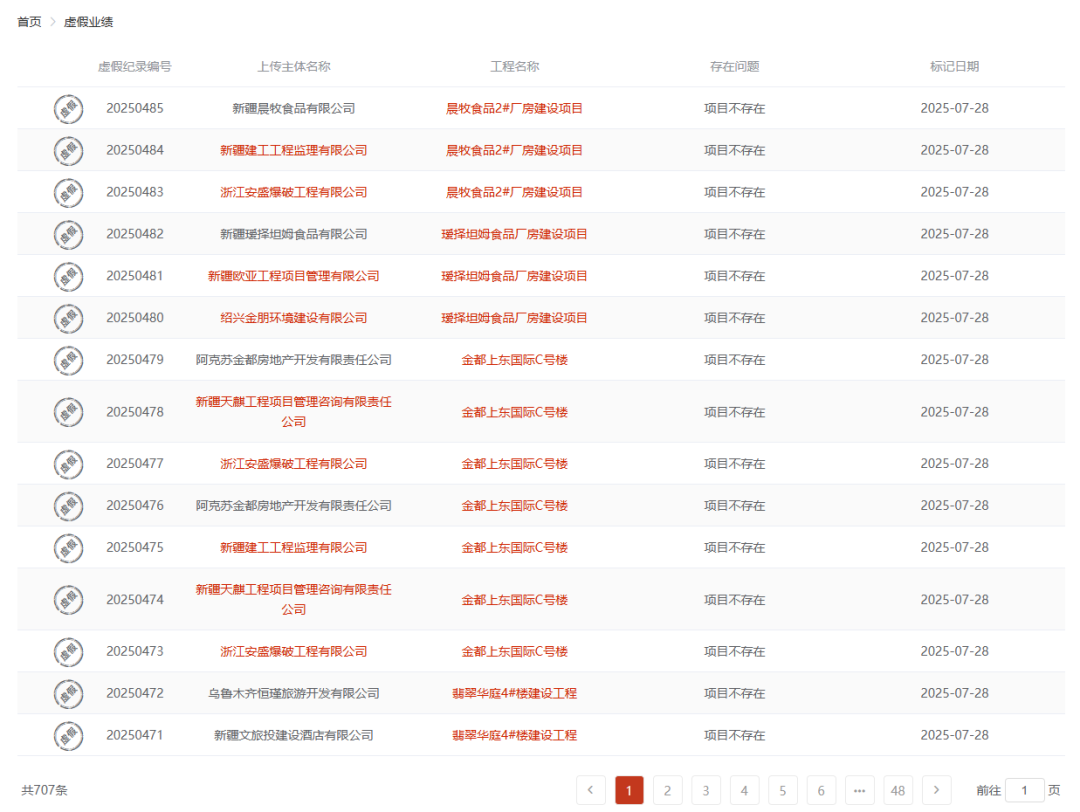Go to previous page arrow
The width and height of the screenshot is (1080, 812).
click(590, 790)
